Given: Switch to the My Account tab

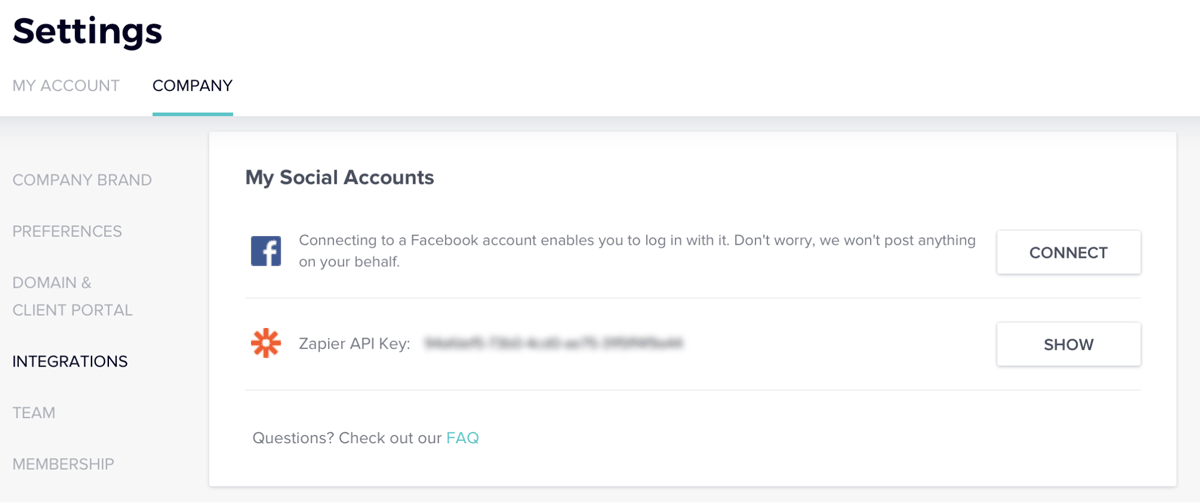Looking at the screenshot, I should click(66, 86).
